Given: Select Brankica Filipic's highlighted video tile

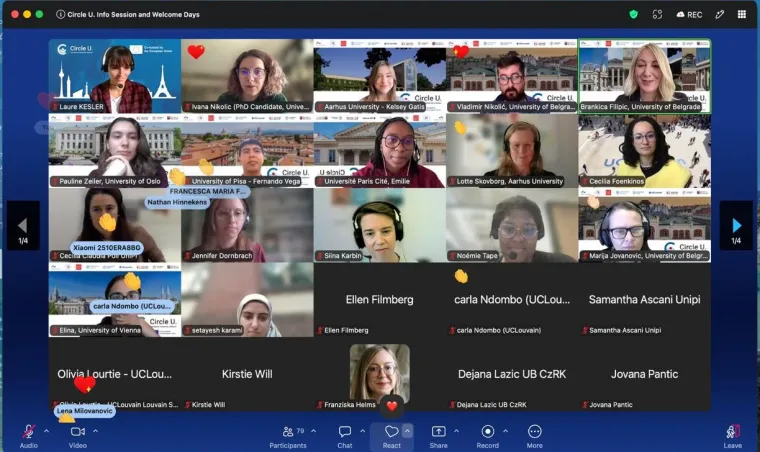Looking at the screenshot, I should tap(644, 76).
